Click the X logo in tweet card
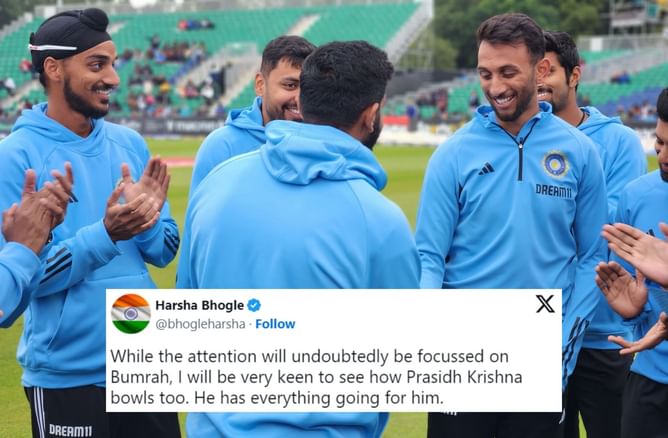The image size is (668, 438). point(545,304)
